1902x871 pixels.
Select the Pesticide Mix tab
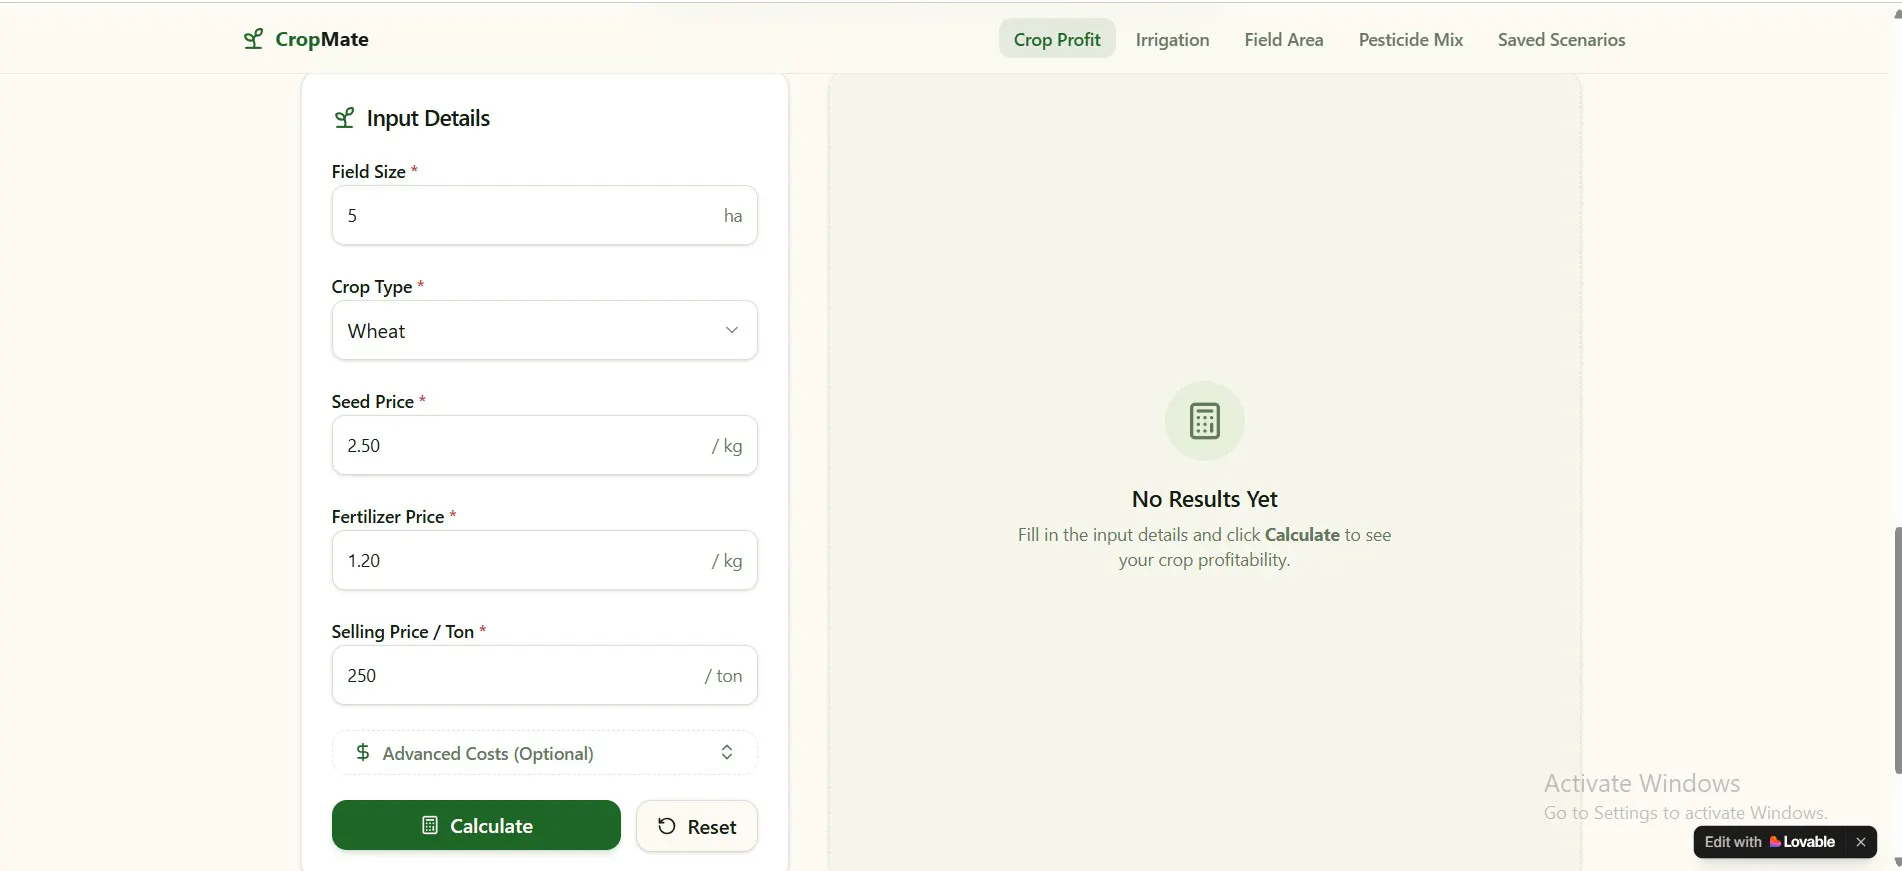[x=1410, y=39]
